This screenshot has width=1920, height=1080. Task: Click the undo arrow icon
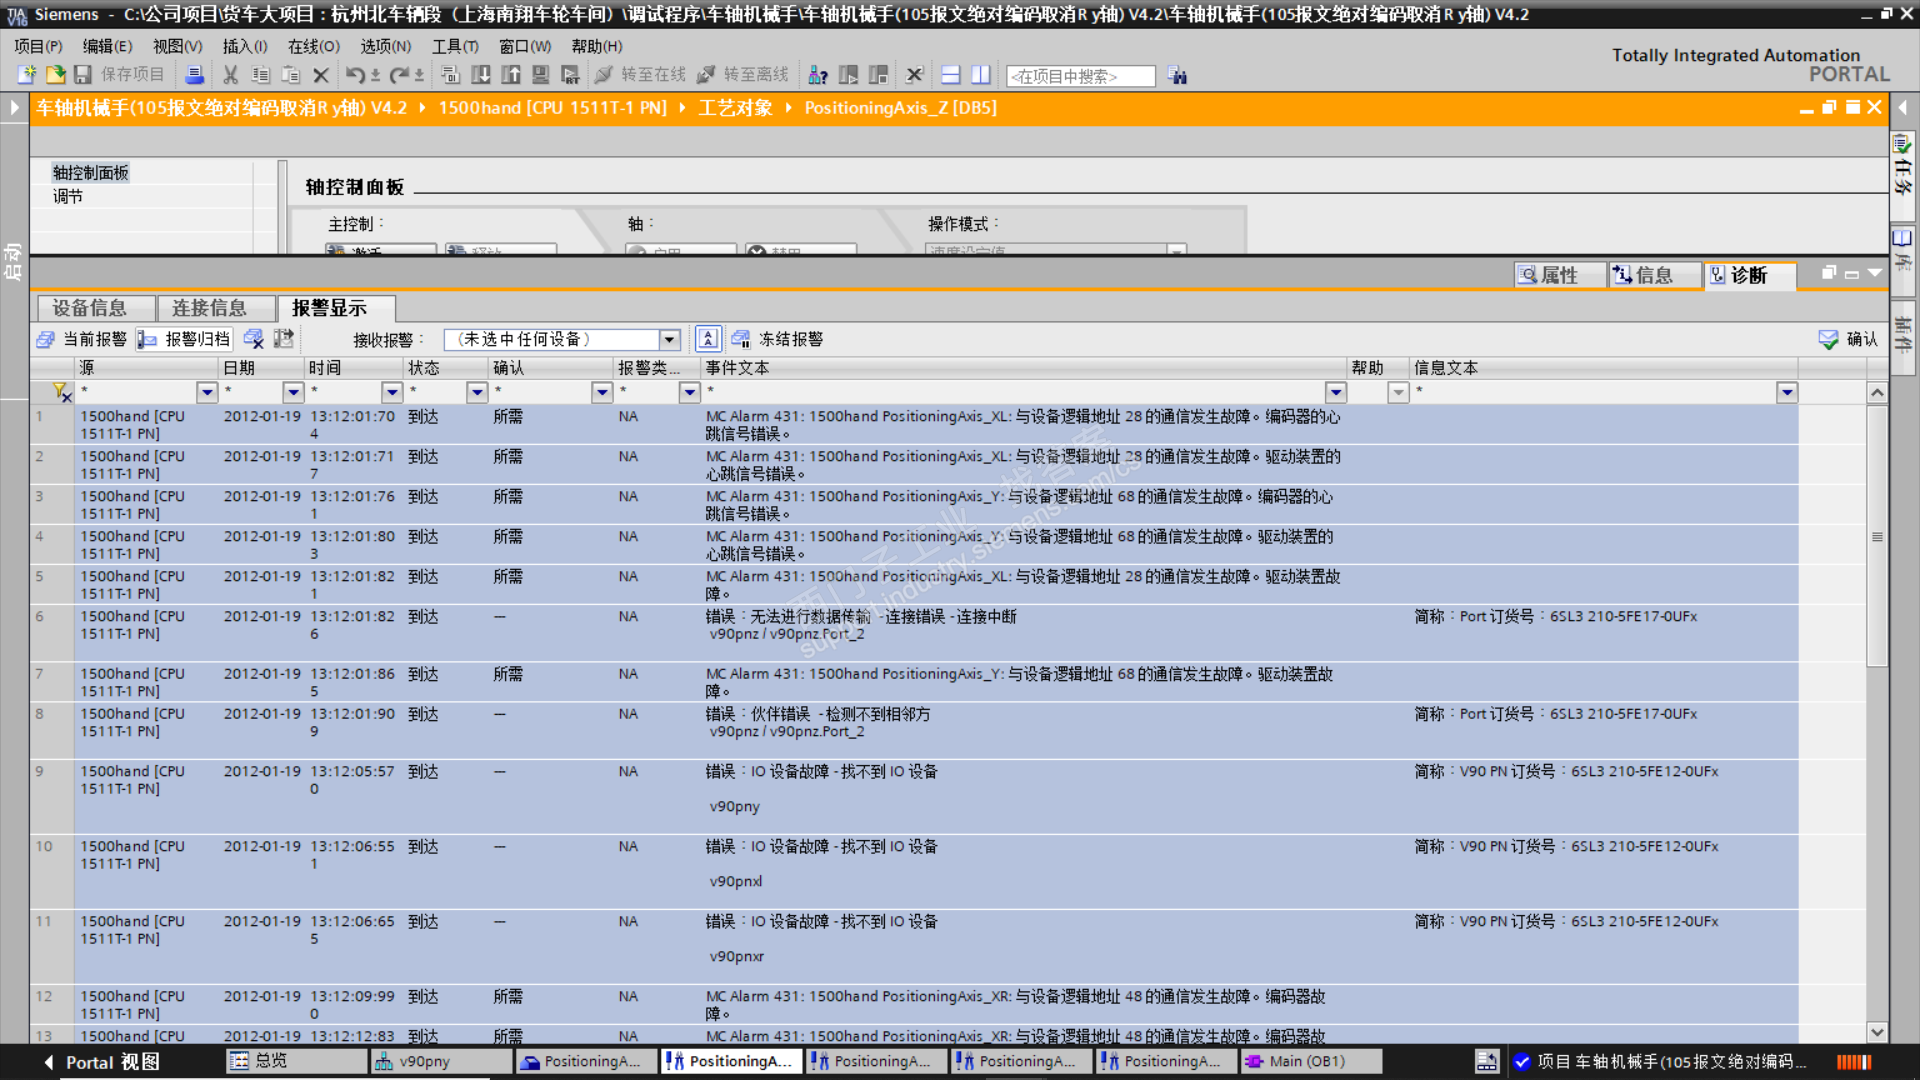click(x=354, y=75)
